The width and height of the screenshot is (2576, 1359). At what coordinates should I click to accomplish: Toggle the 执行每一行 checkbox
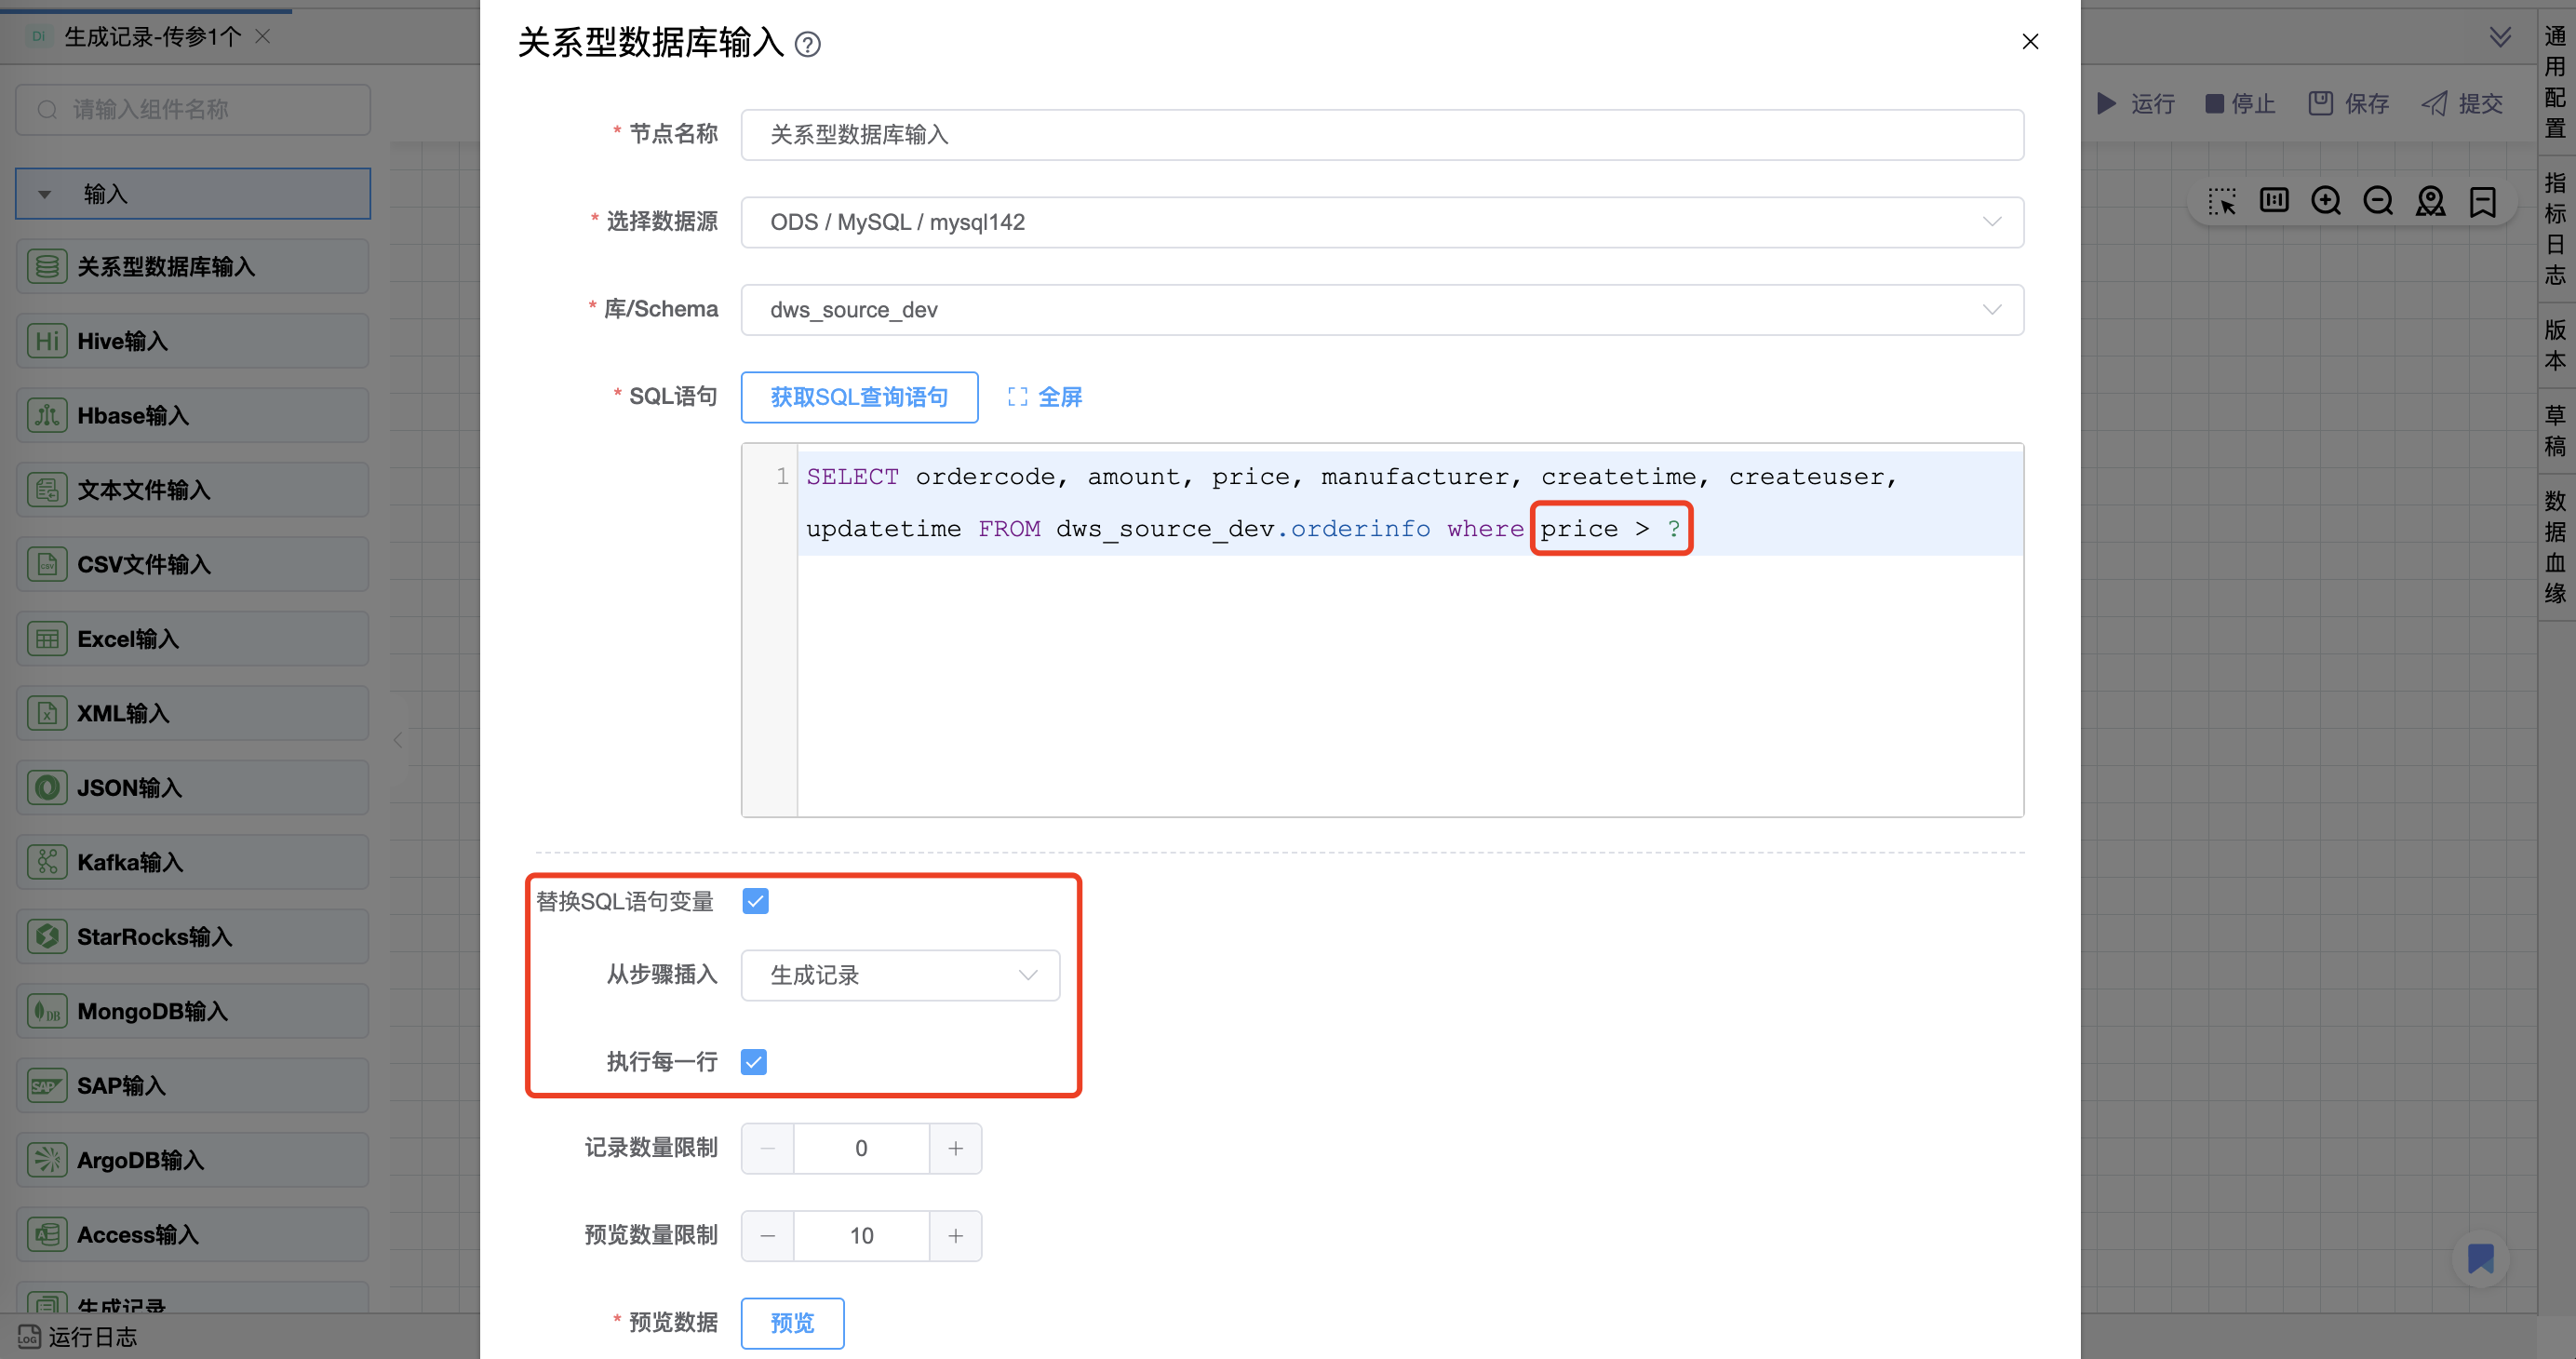pyautogui.click(x=754, y=1061)
